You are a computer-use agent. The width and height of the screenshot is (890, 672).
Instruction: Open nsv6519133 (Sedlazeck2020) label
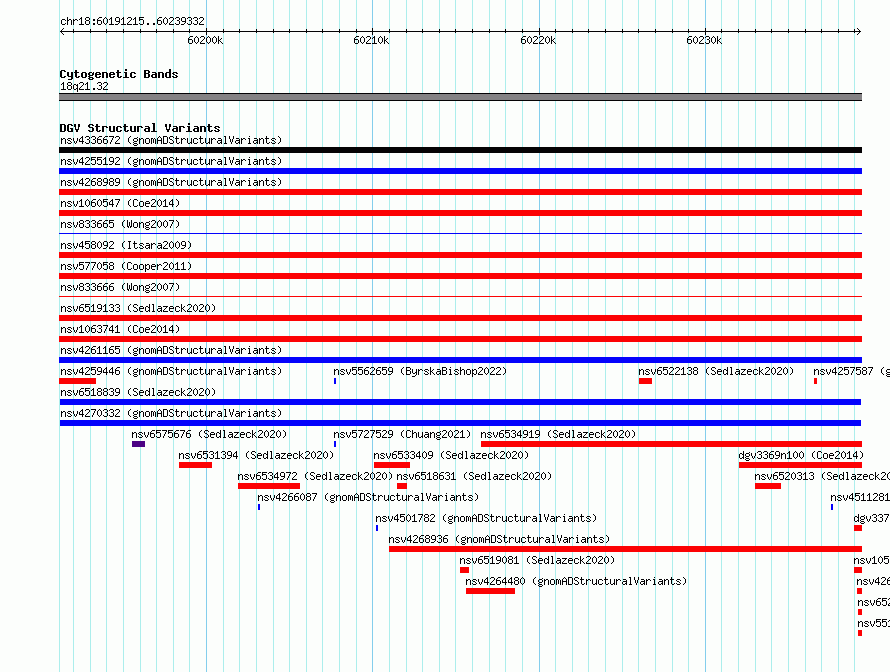(x=138, y=308)
